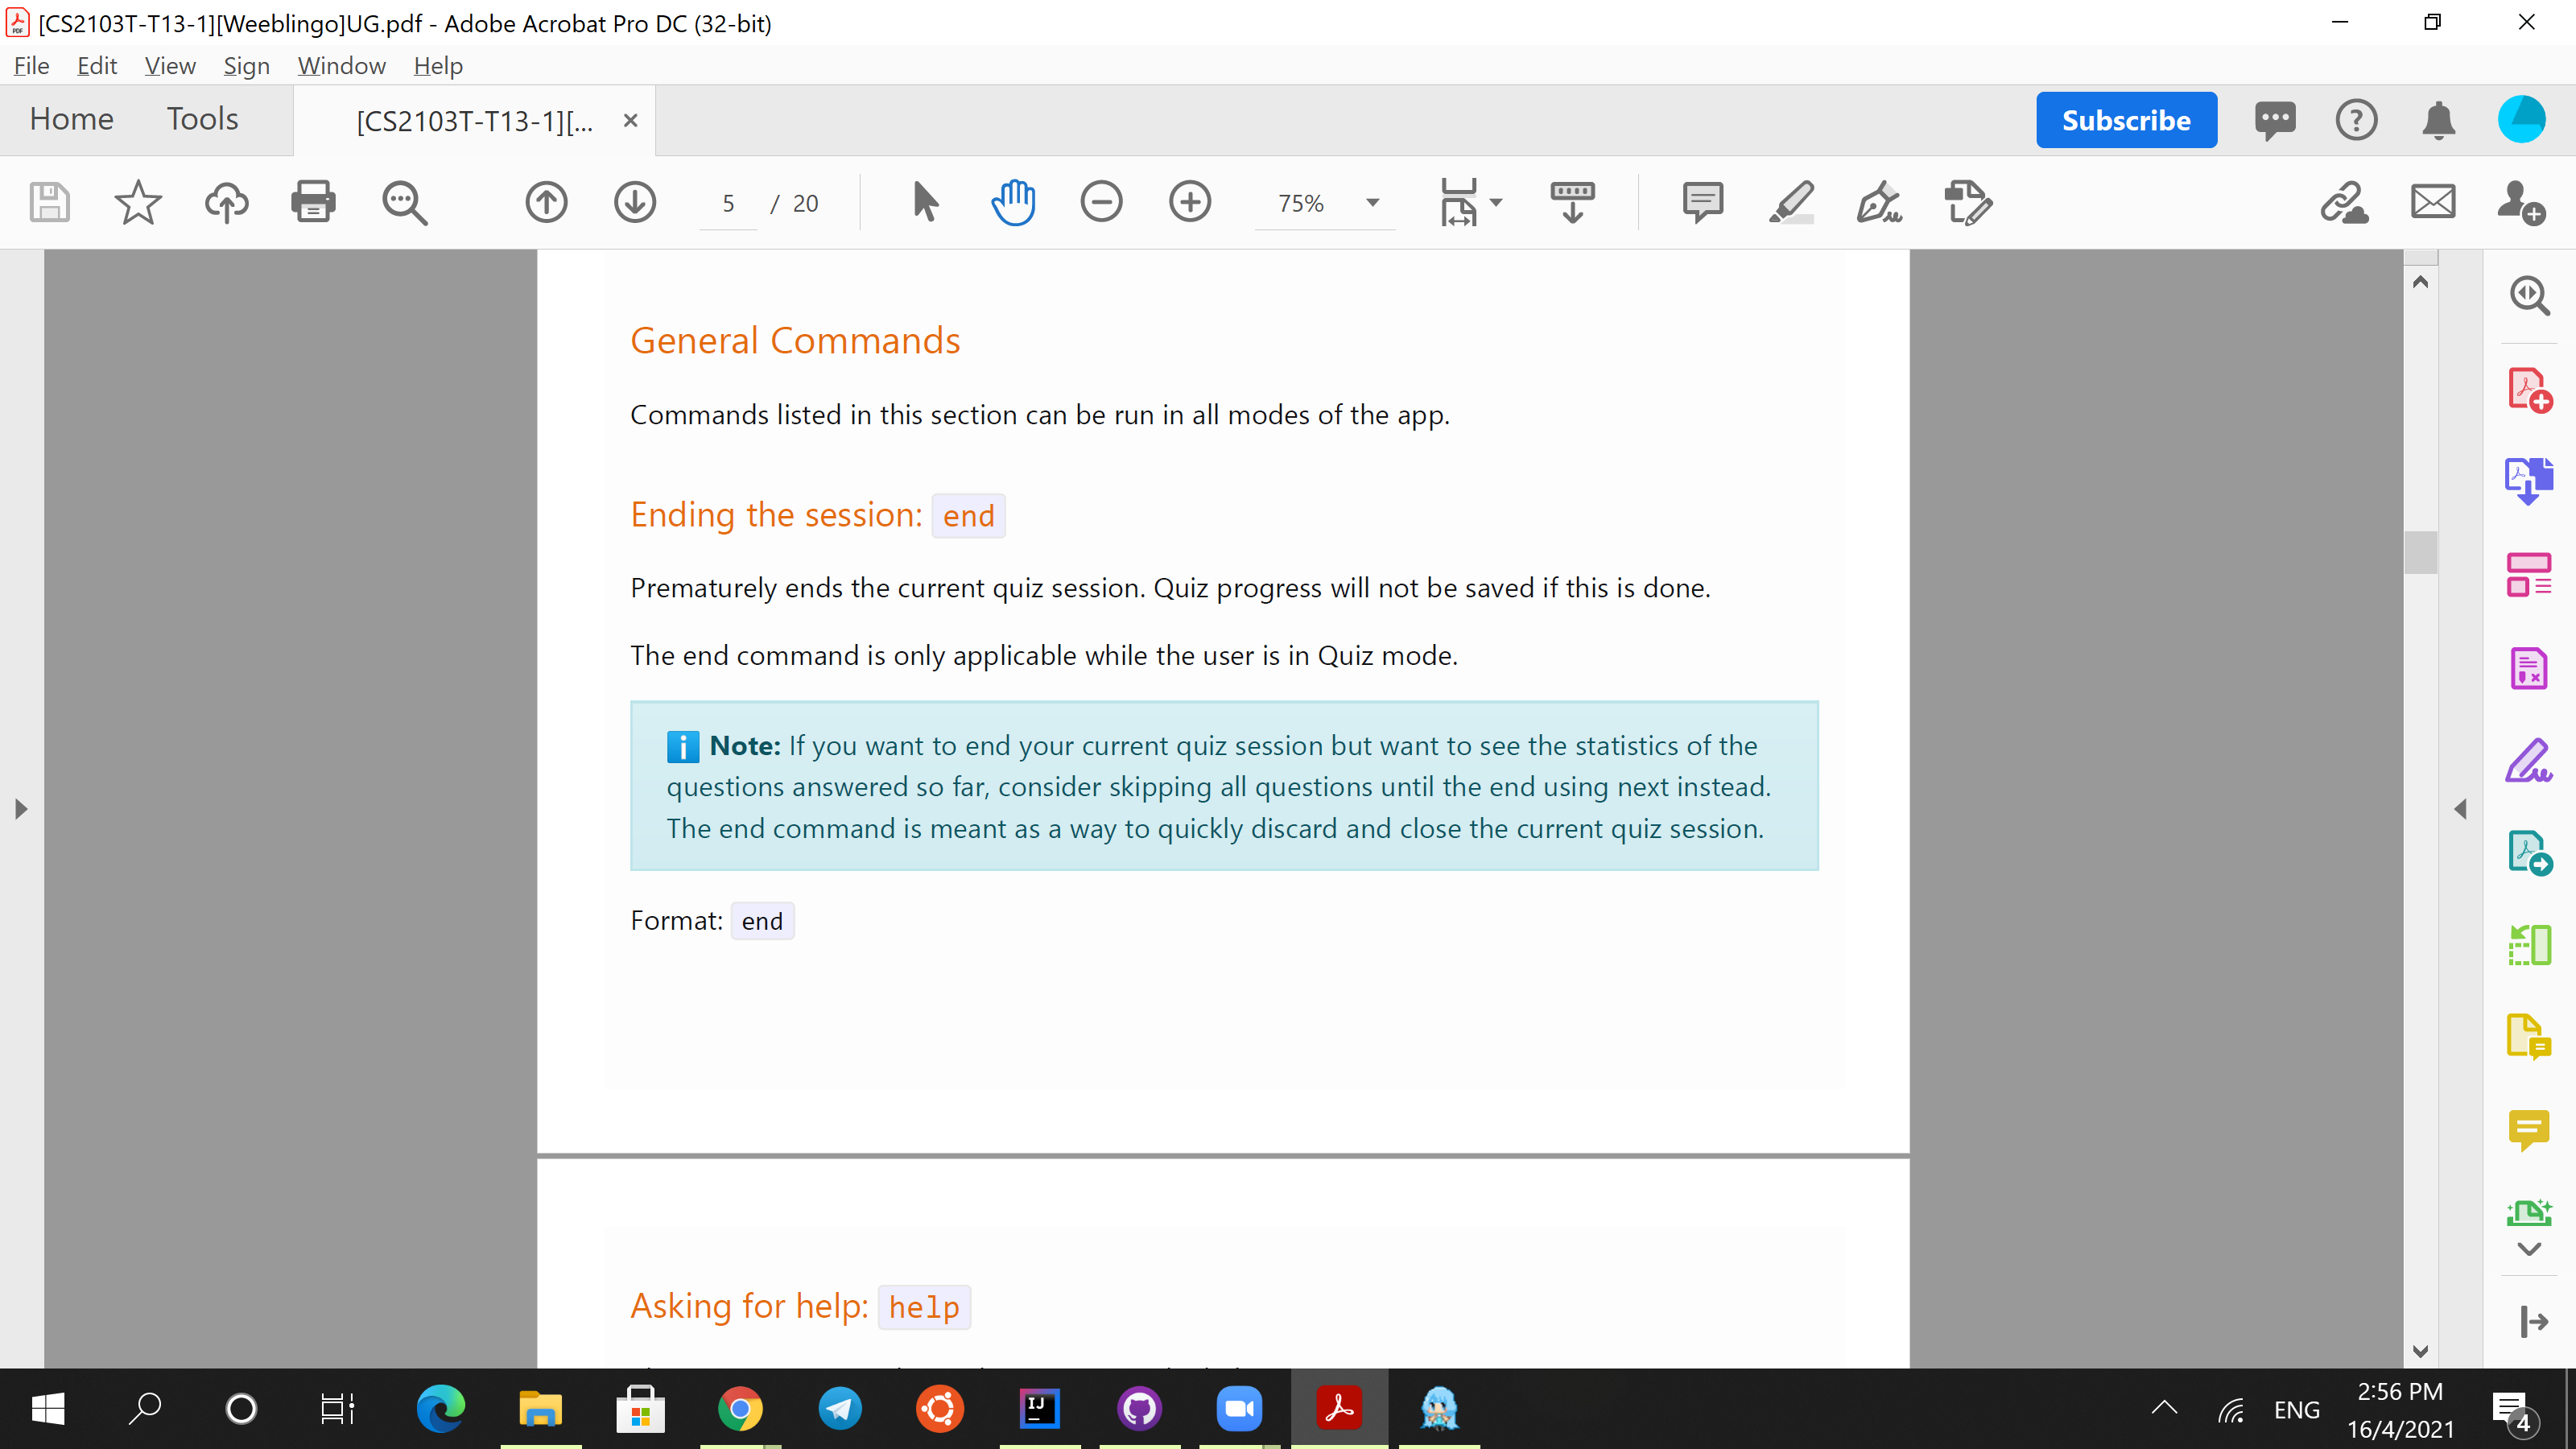This screenshot has width=2576, height=1449.
Task: Switch to the Tools tab
Action: coord(202,119)
